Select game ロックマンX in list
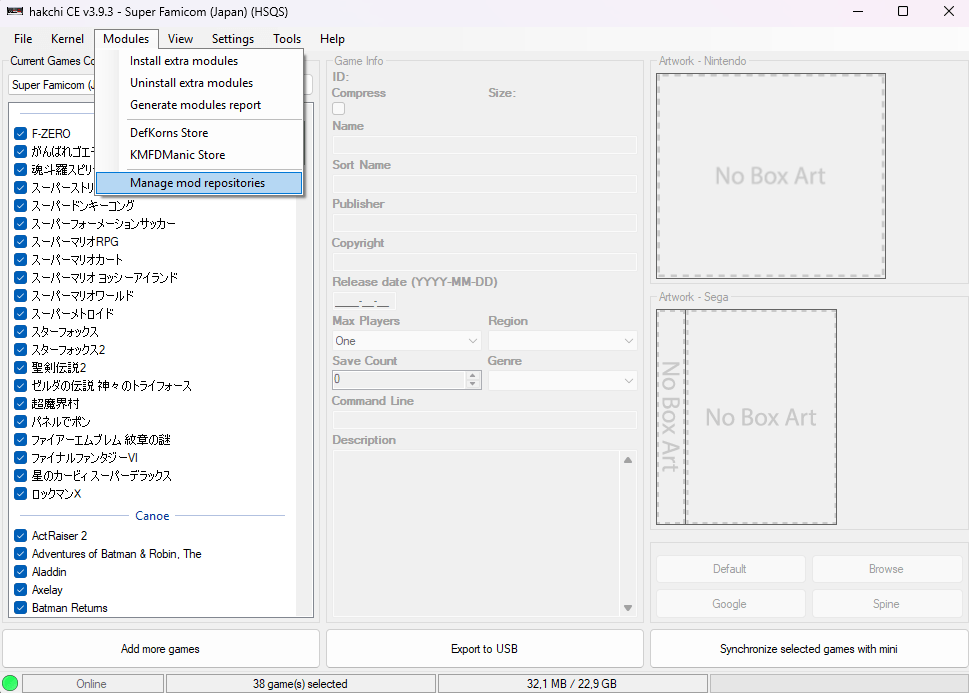The image size is (969, 693). 56,494
